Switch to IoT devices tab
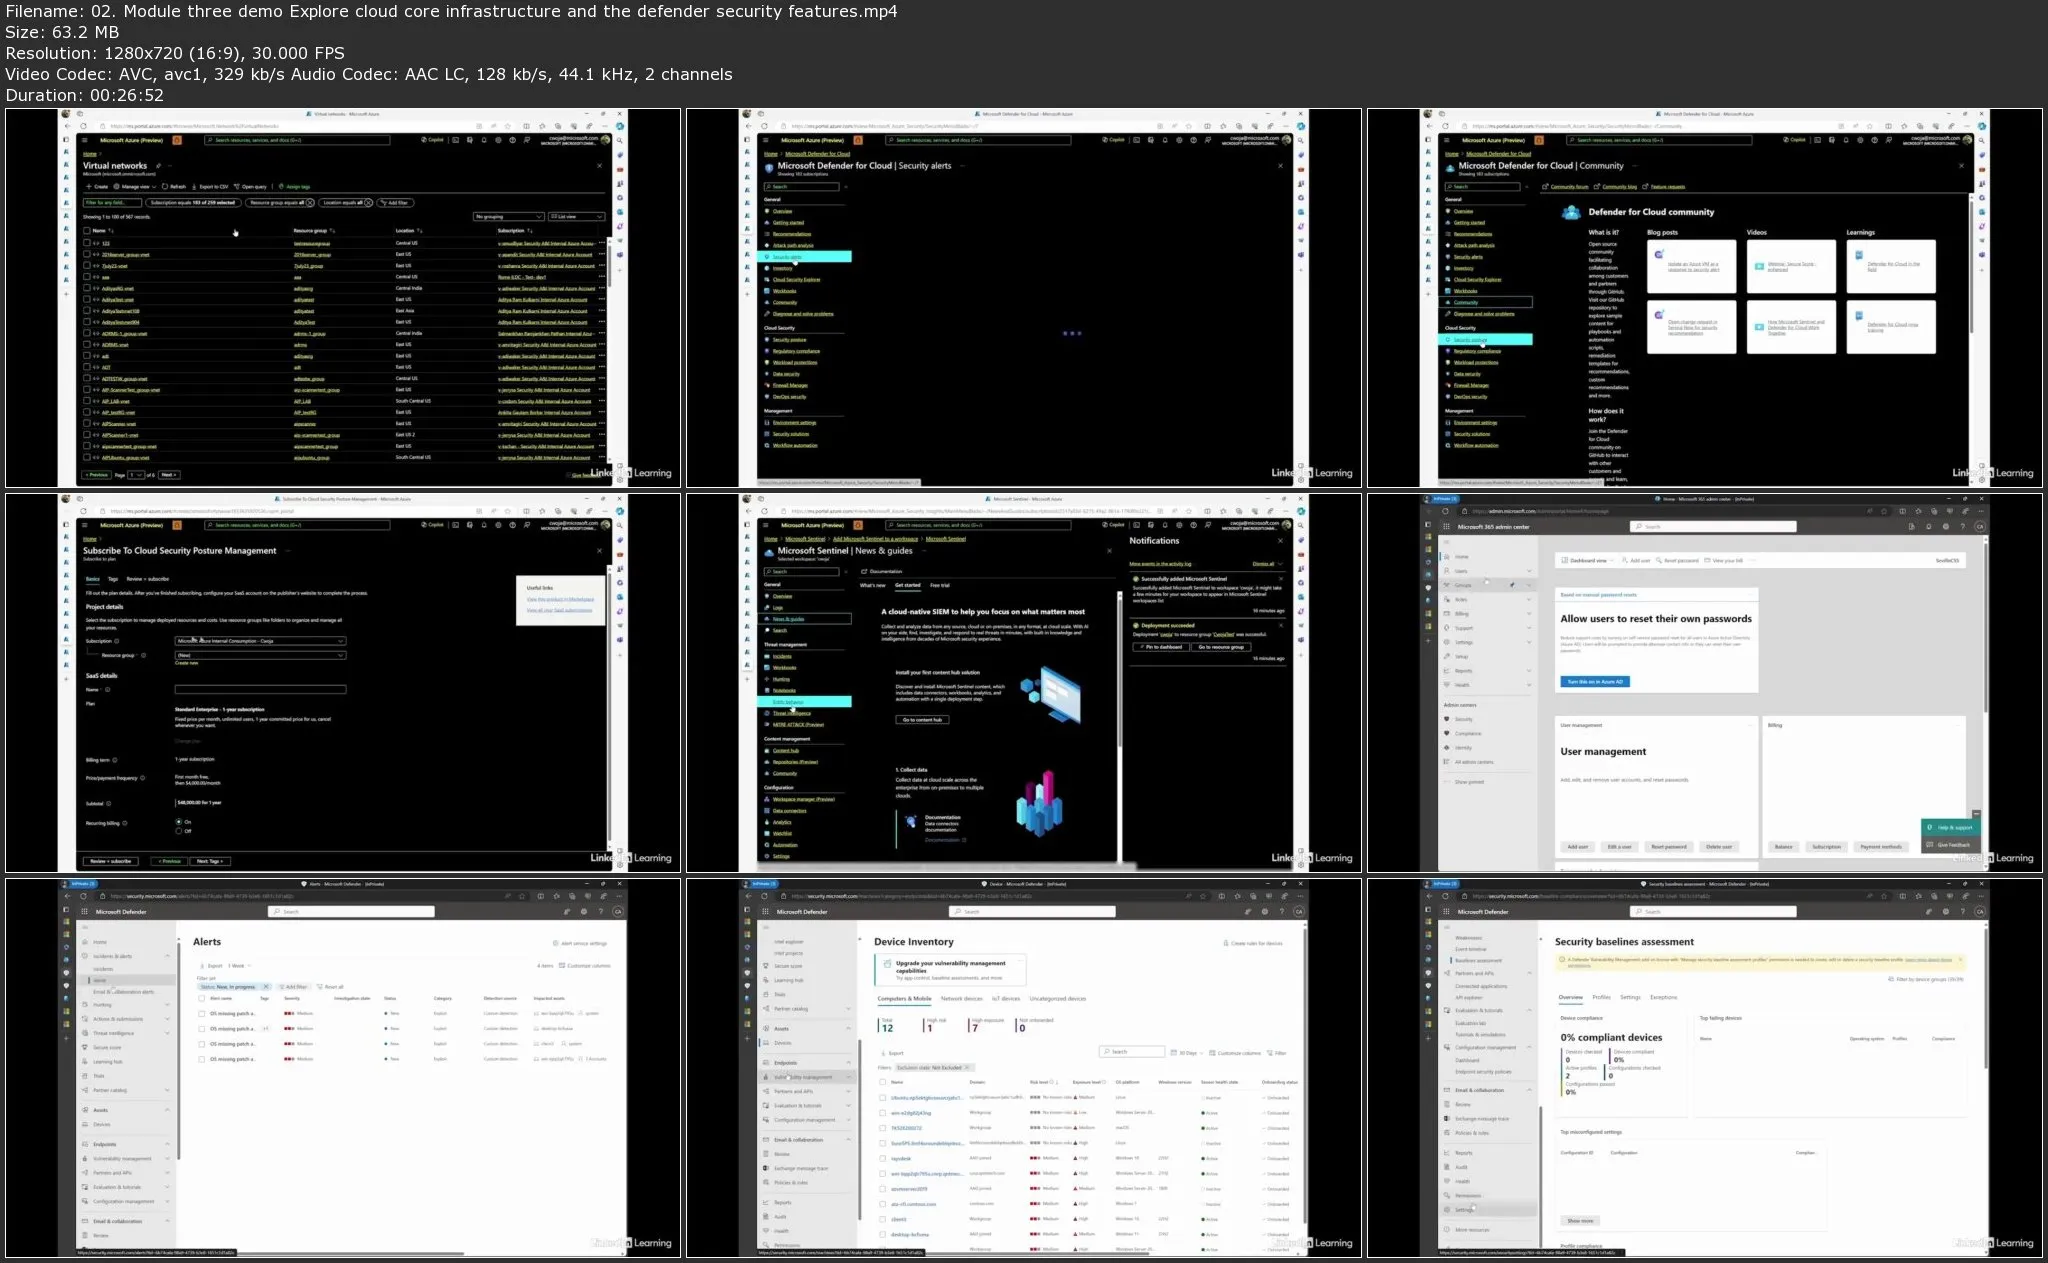 point(1006,999)
